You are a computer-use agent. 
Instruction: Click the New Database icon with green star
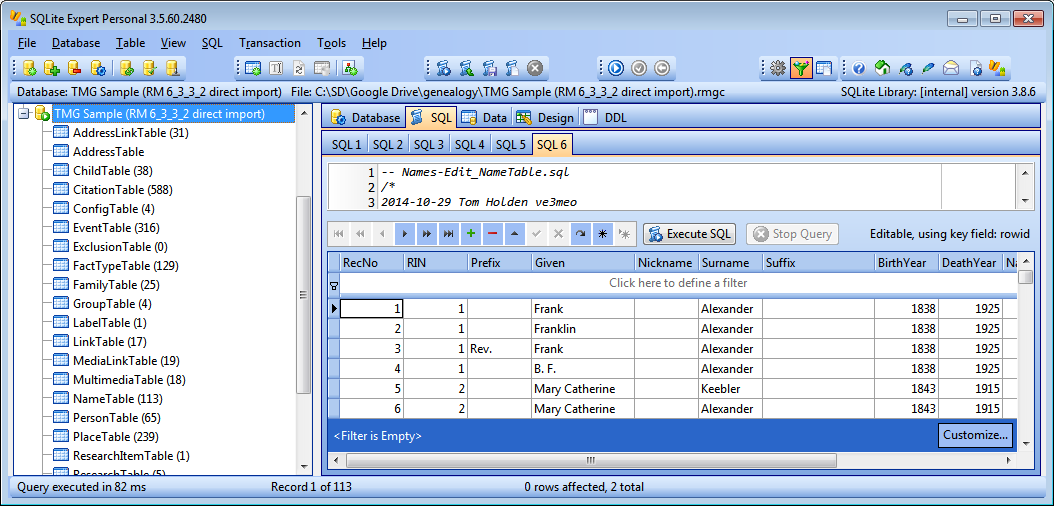click(x=30, y=68)
